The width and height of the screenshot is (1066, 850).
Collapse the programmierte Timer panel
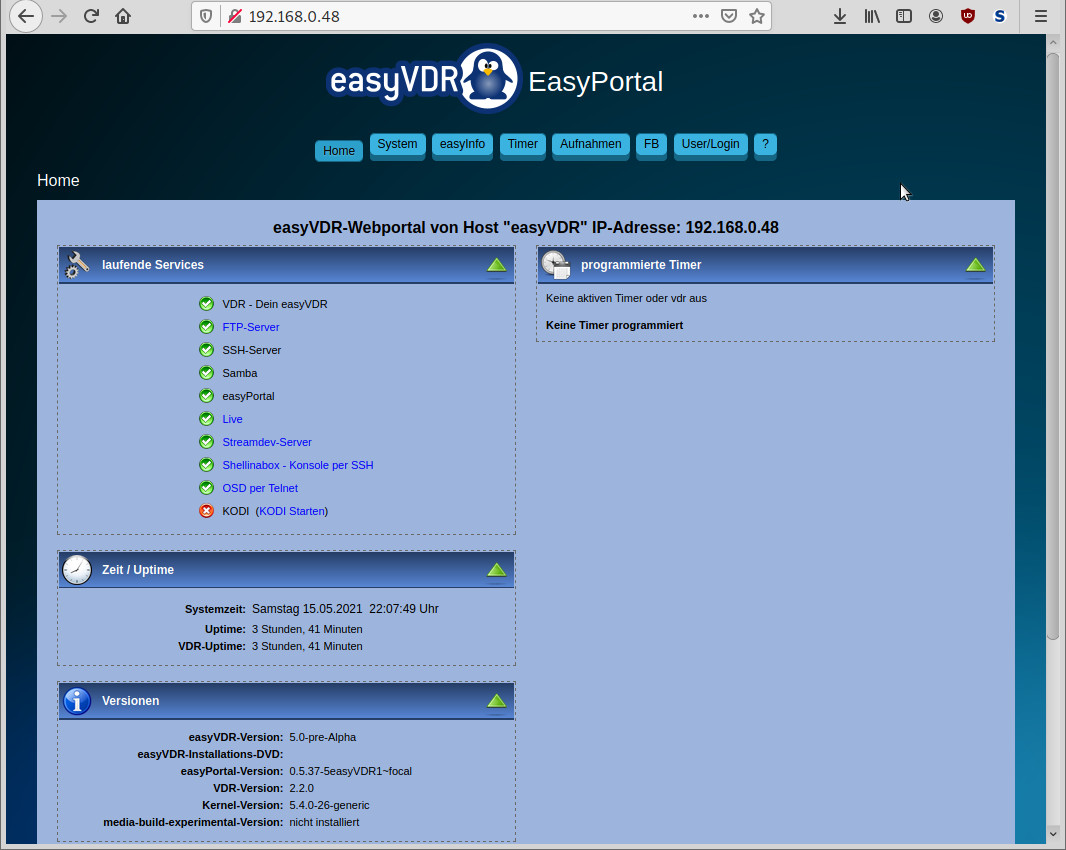point(976,266)
